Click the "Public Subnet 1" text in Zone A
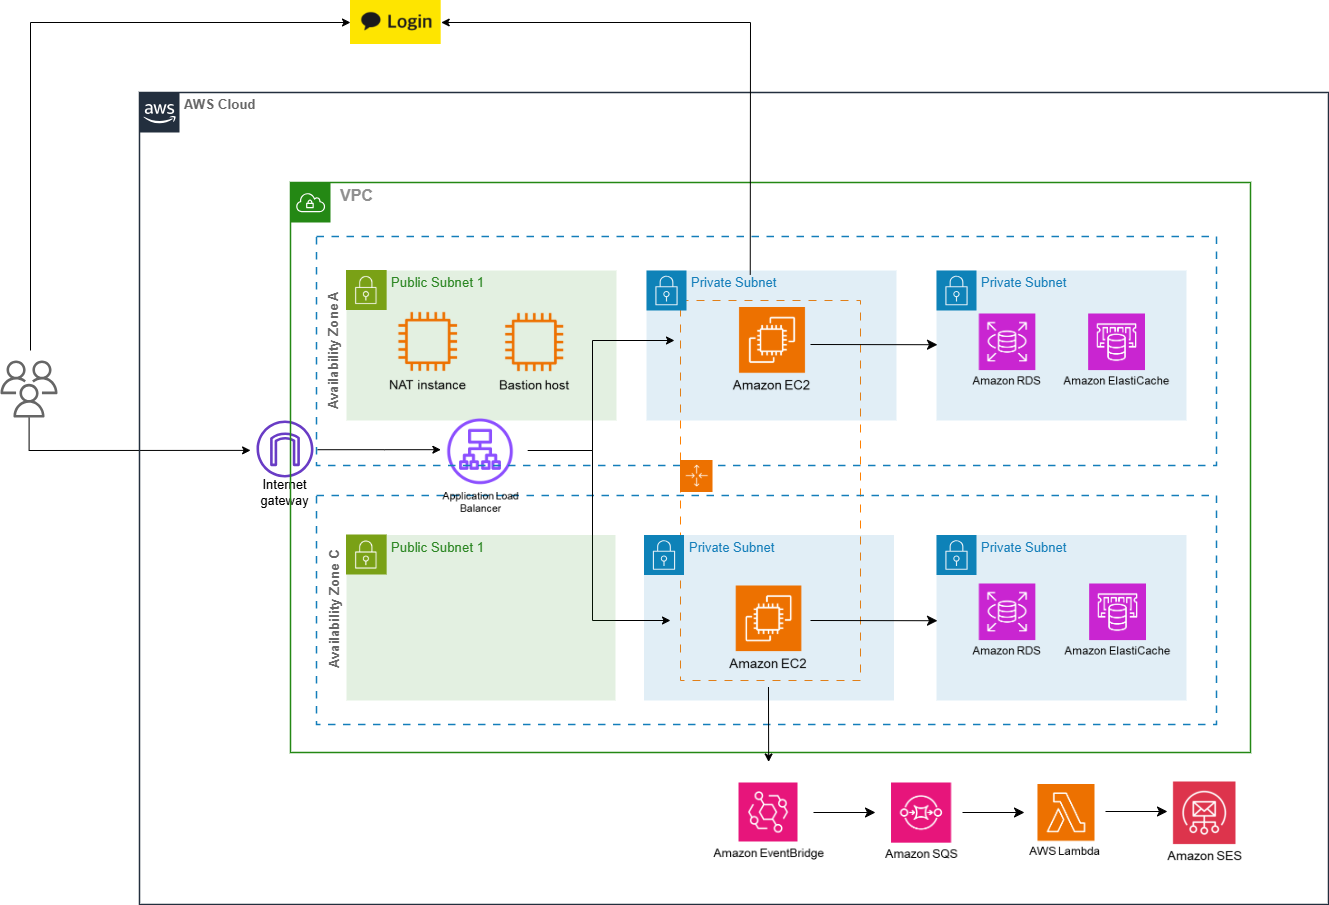 coord(437,282)
